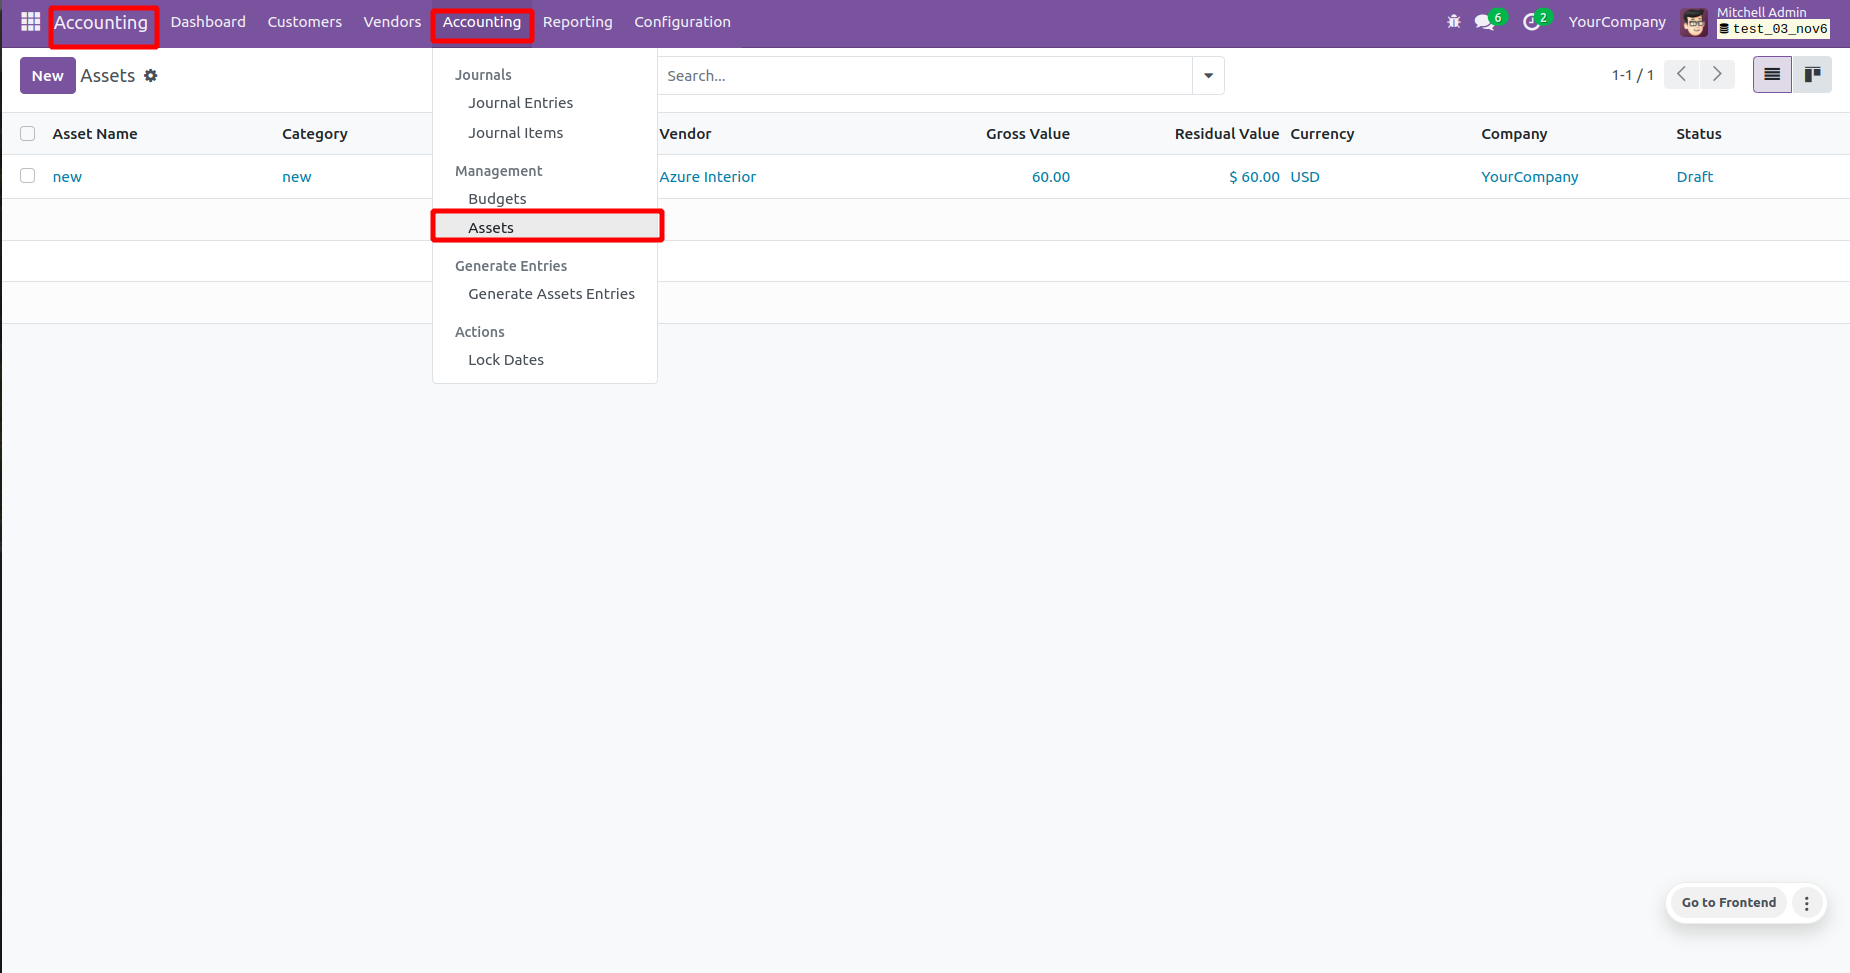Select Journal Entries from the menu

(x=520, y=103)
